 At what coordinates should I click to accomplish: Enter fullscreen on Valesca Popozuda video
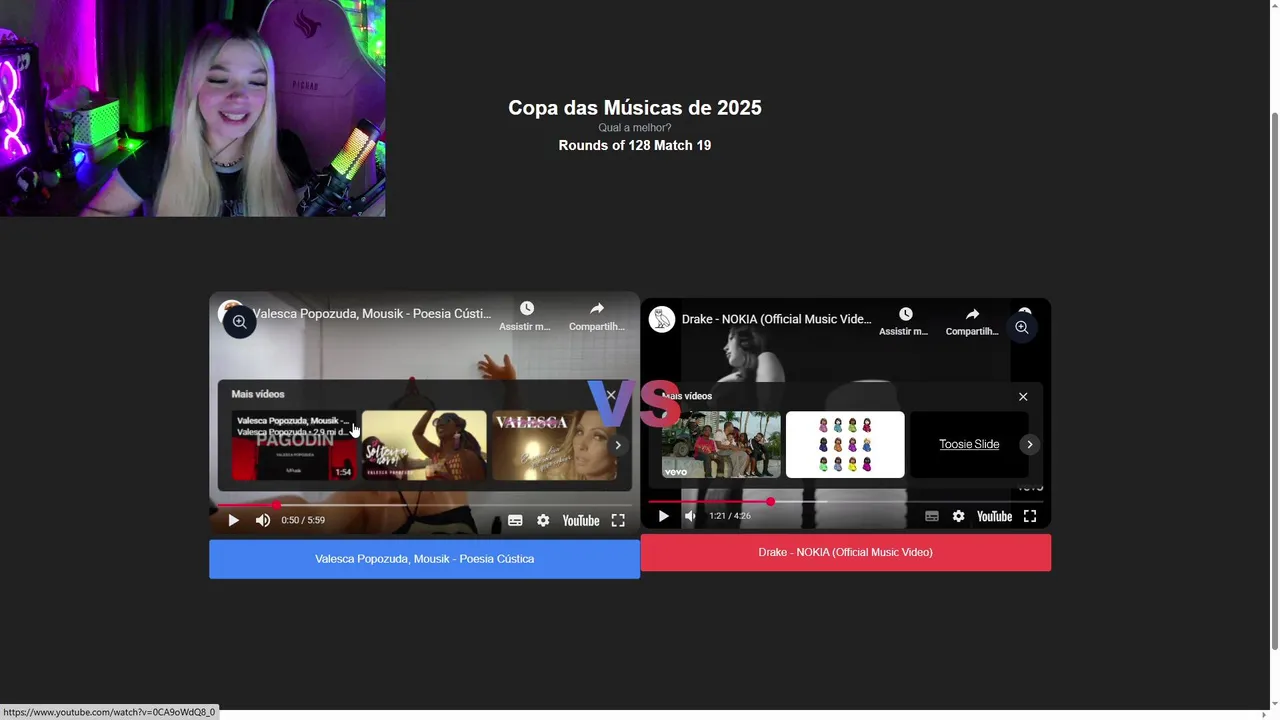618,520
